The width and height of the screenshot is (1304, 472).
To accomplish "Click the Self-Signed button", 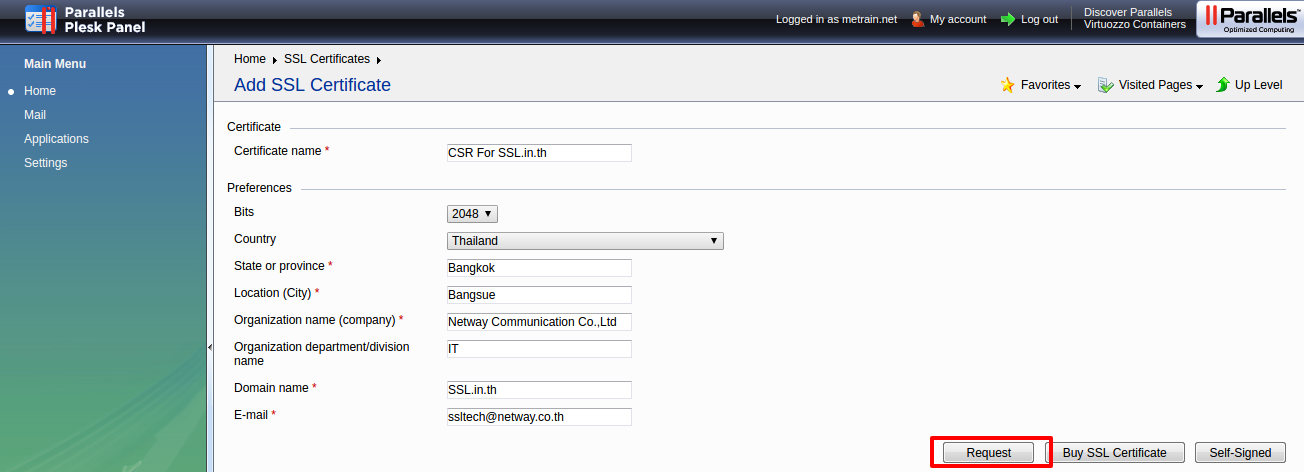I will [1240, 453].
